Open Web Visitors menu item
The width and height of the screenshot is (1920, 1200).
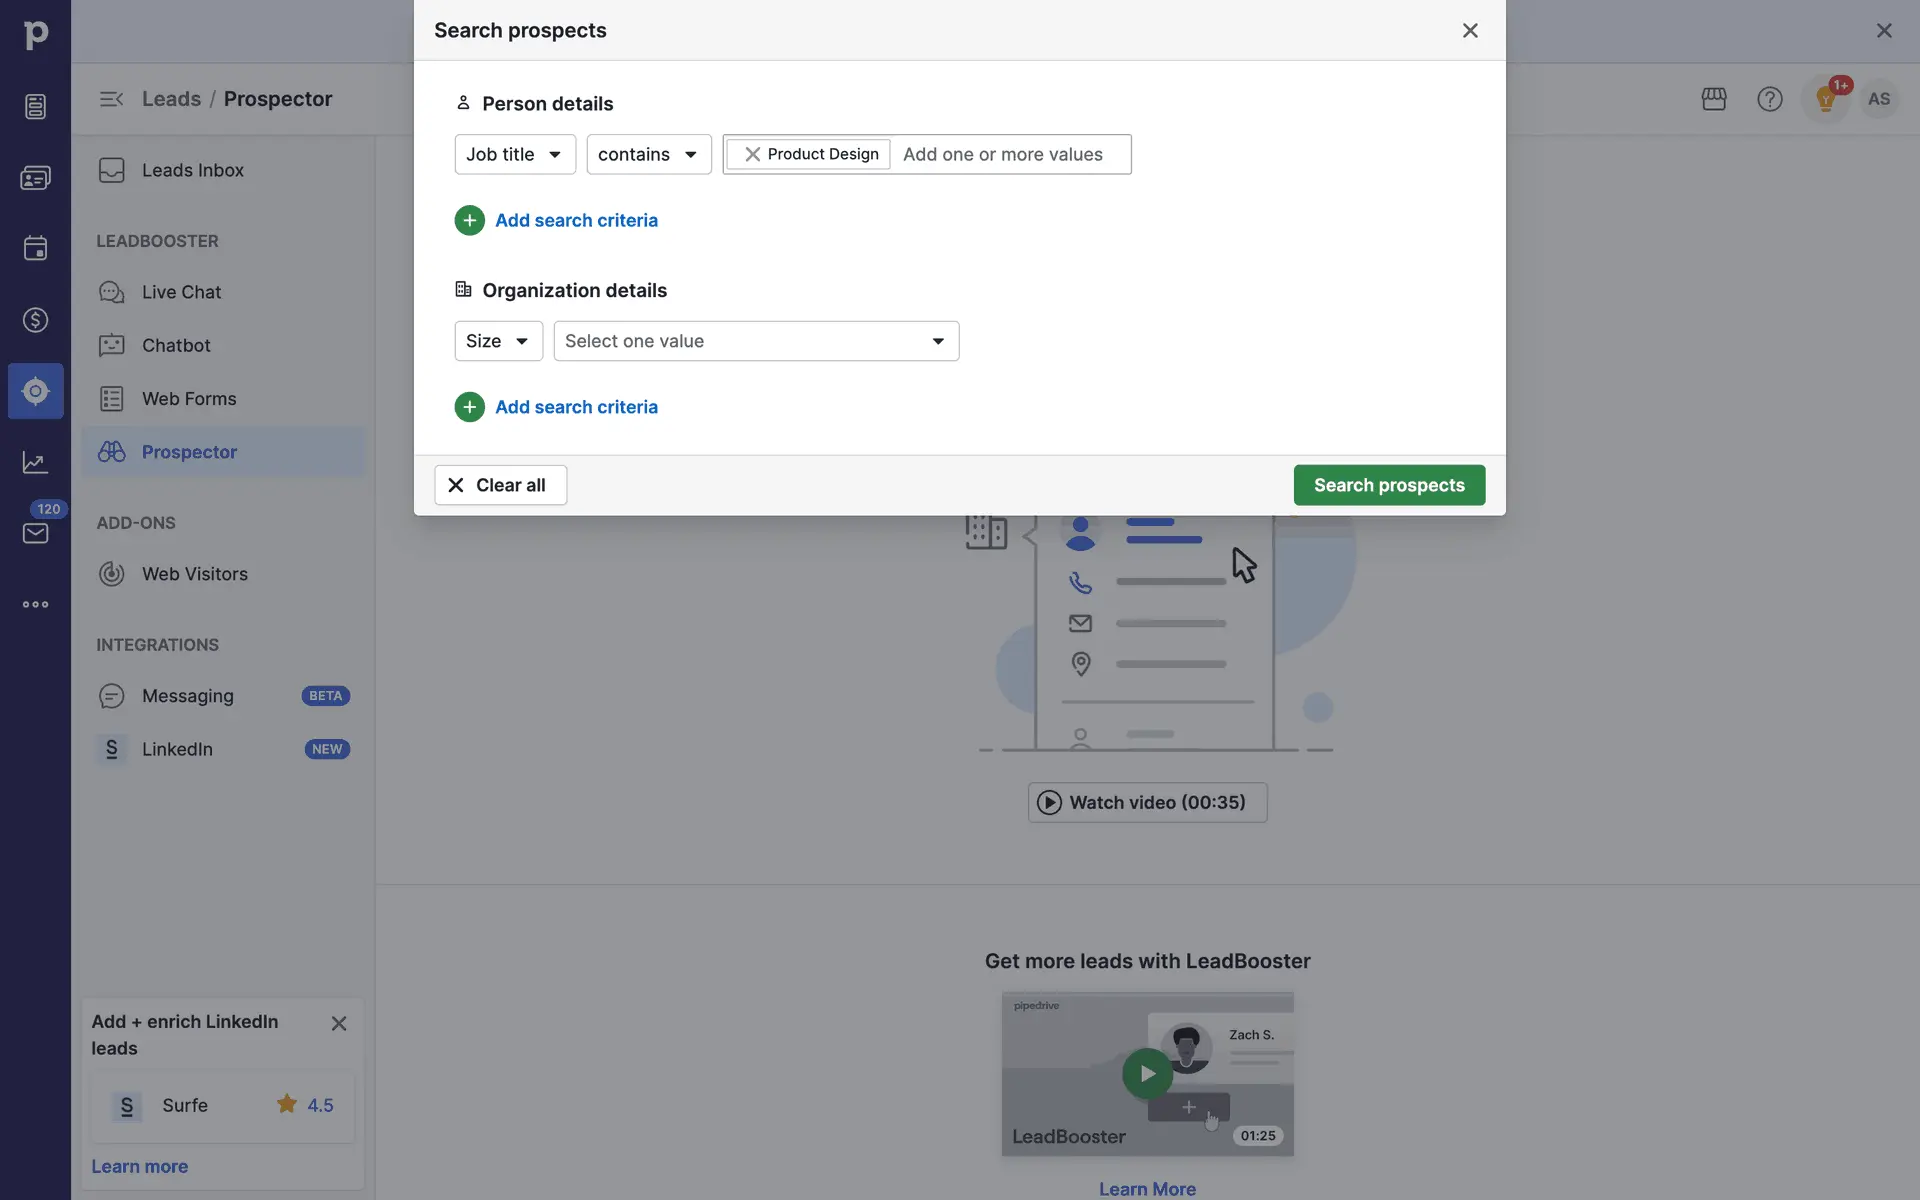click(x=194, y=574)
